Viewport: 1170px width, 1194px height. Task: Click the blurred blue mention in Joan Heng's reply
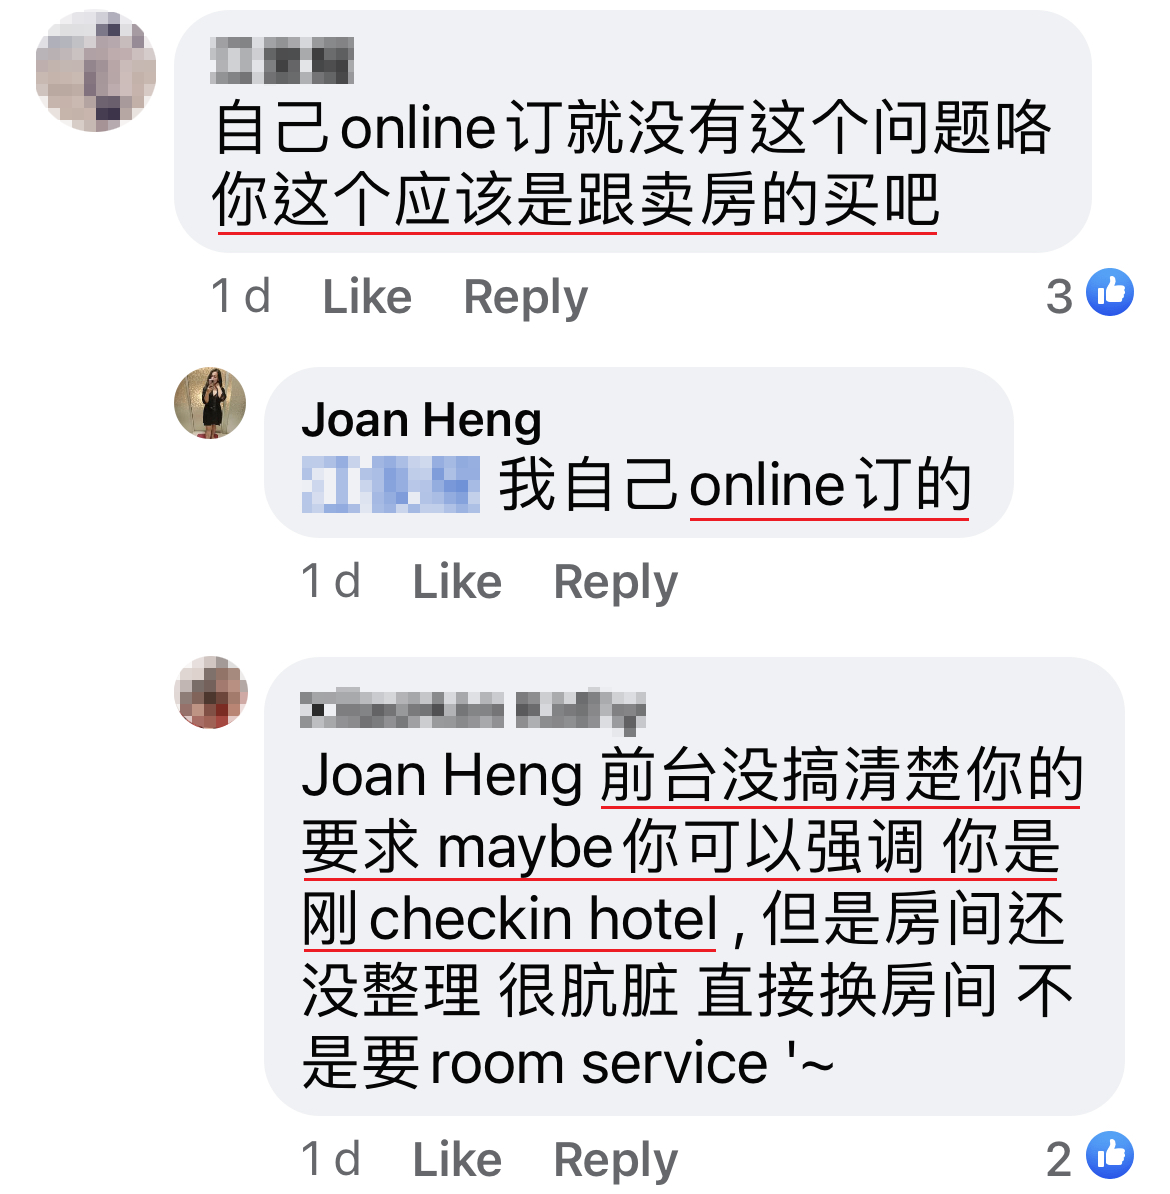(391, 484)
